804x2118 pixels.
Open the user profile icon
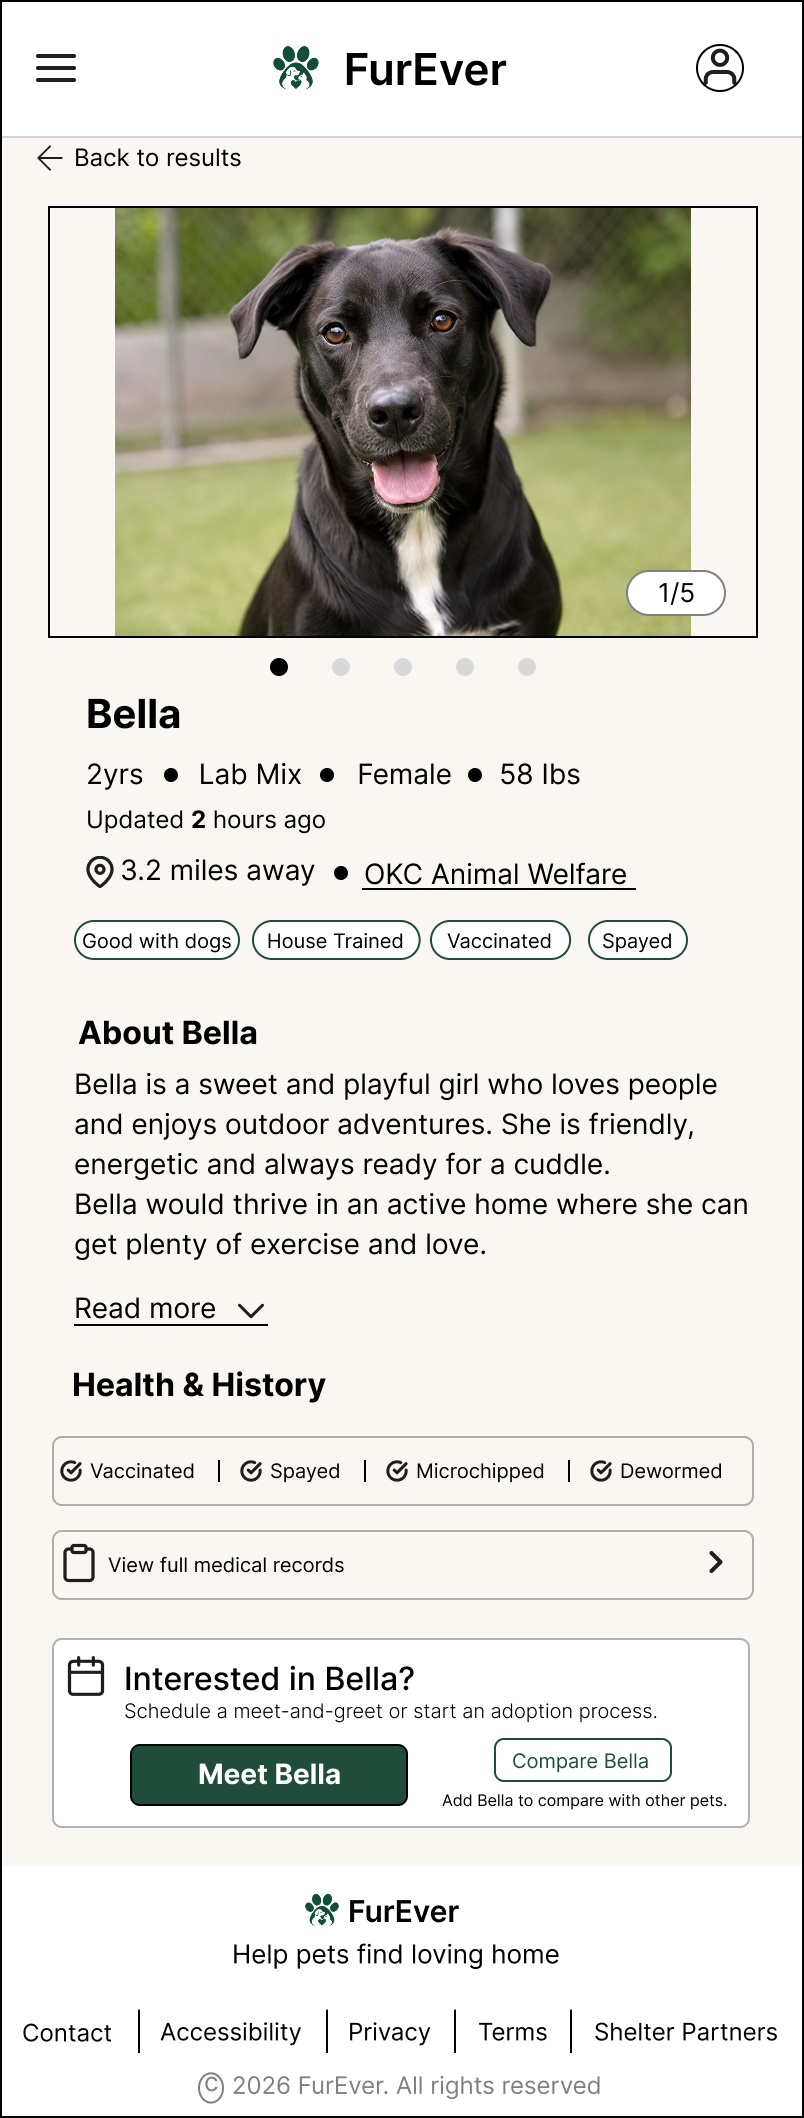(x=720, y=68)
